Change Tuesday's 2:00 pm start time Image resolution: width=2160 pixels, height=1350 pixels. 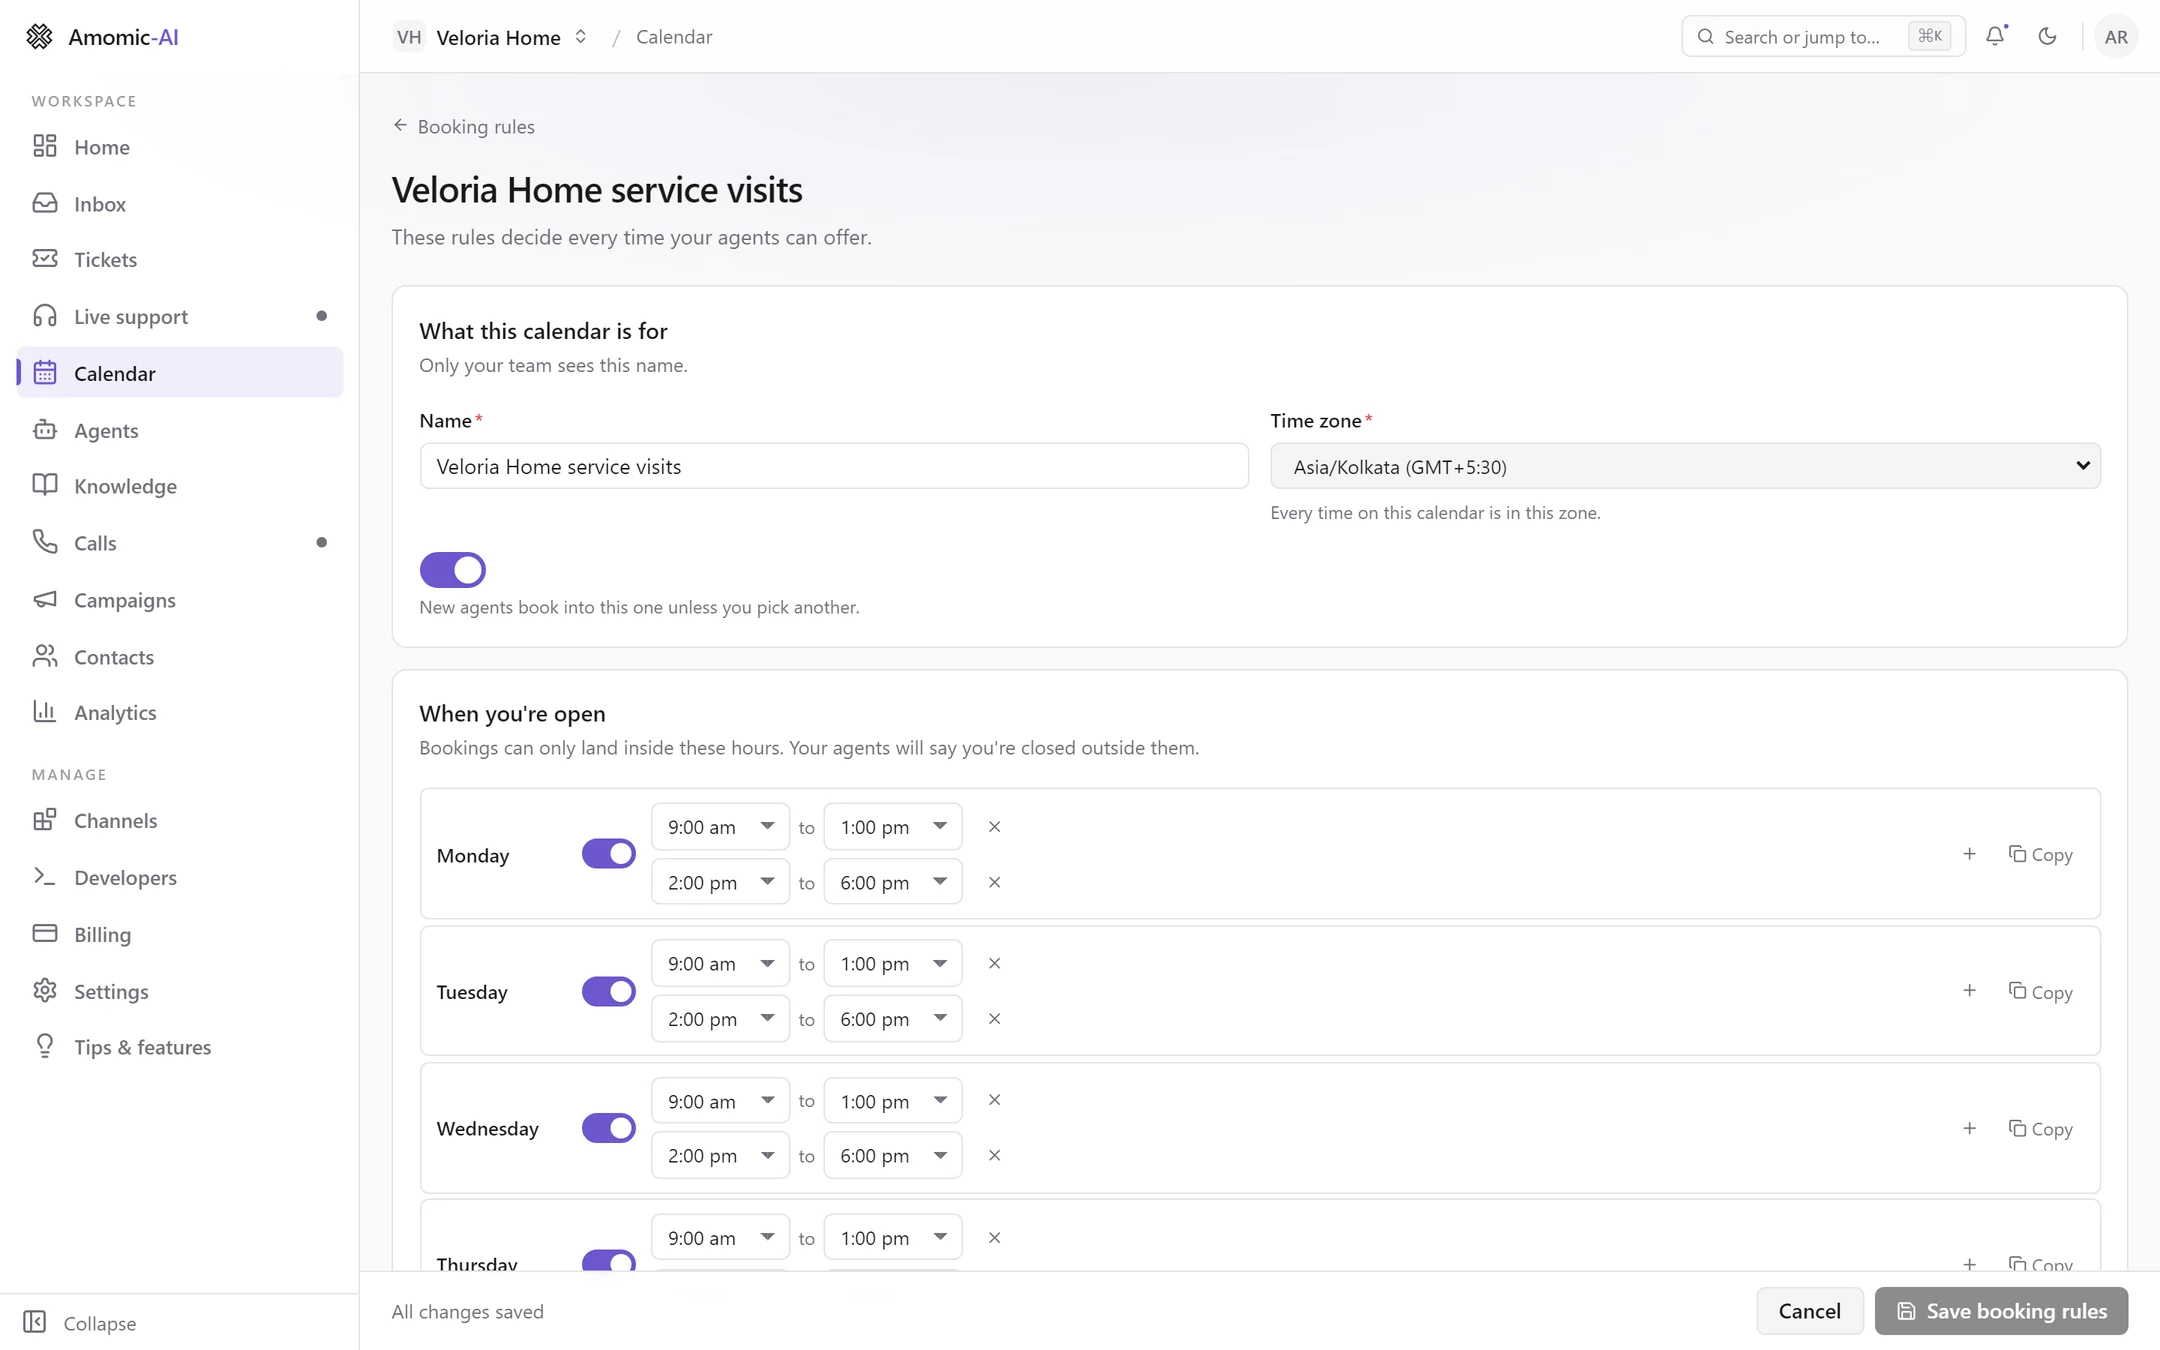[720, 1018]
